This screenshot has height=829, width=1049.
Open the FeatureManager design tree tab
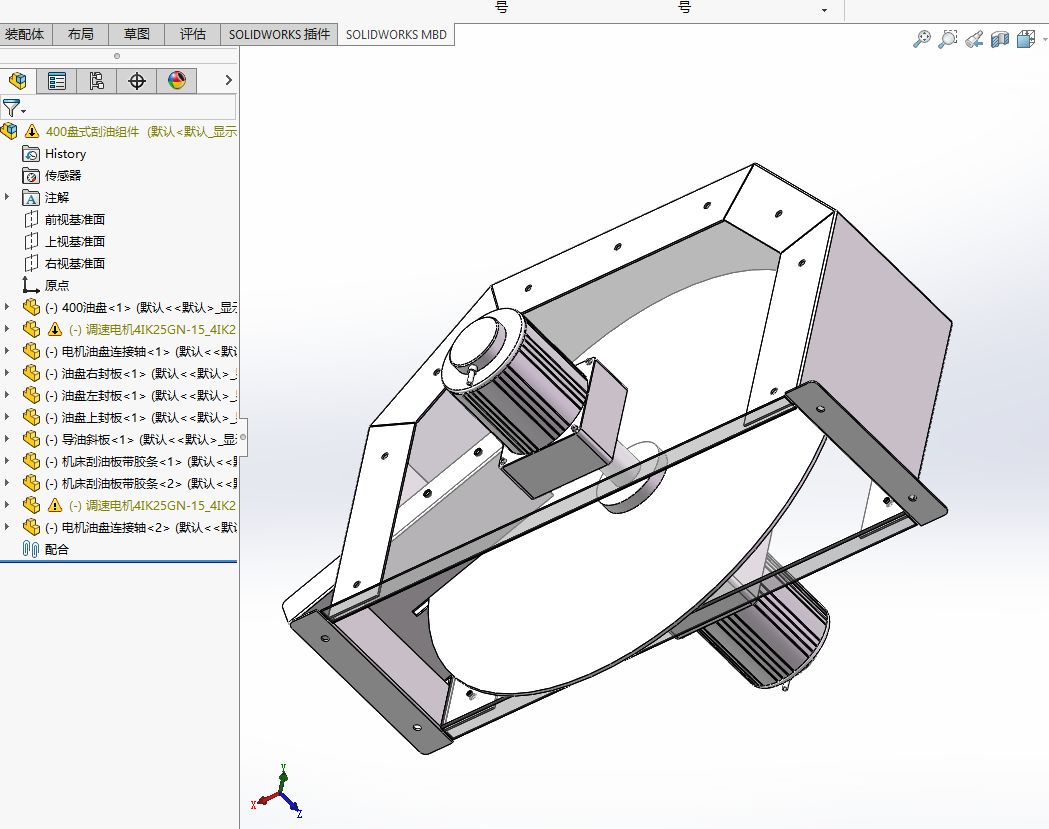[x=18, y=81]
